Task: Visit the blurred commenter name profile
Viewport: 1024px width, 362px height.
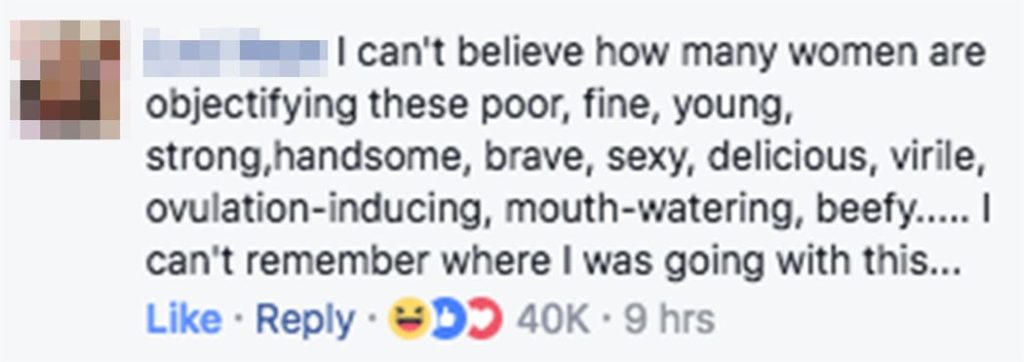Action: 235,52
